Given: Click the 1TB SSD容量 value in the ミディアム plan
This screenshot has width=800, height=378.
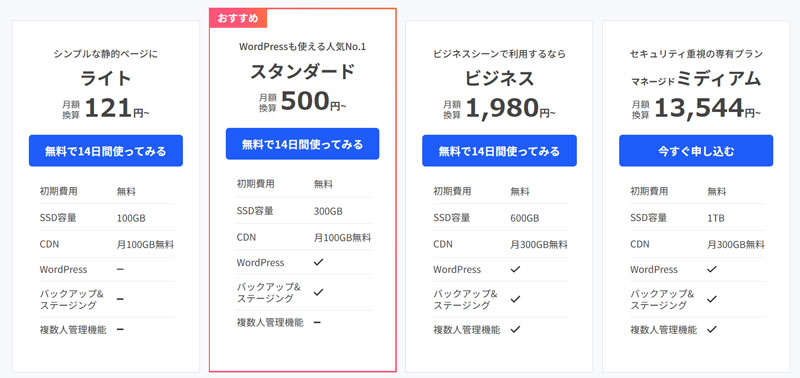Looking at the screenshot, I should point(716,218).
